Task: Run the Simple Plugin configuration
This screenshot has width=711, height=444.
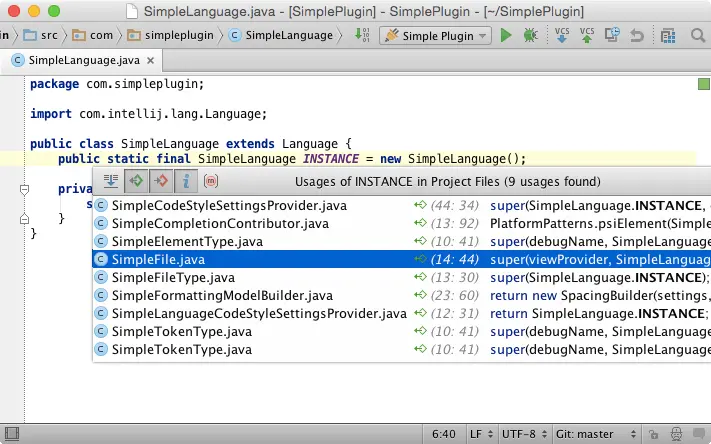Action: click(x=506, y=35)
